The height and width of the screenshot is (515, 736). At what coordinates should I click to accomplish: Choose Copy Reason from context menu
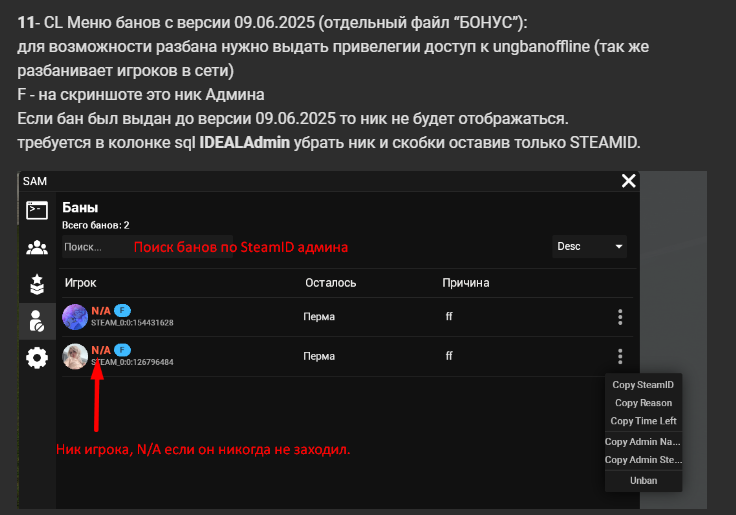(x=643, y=403)
